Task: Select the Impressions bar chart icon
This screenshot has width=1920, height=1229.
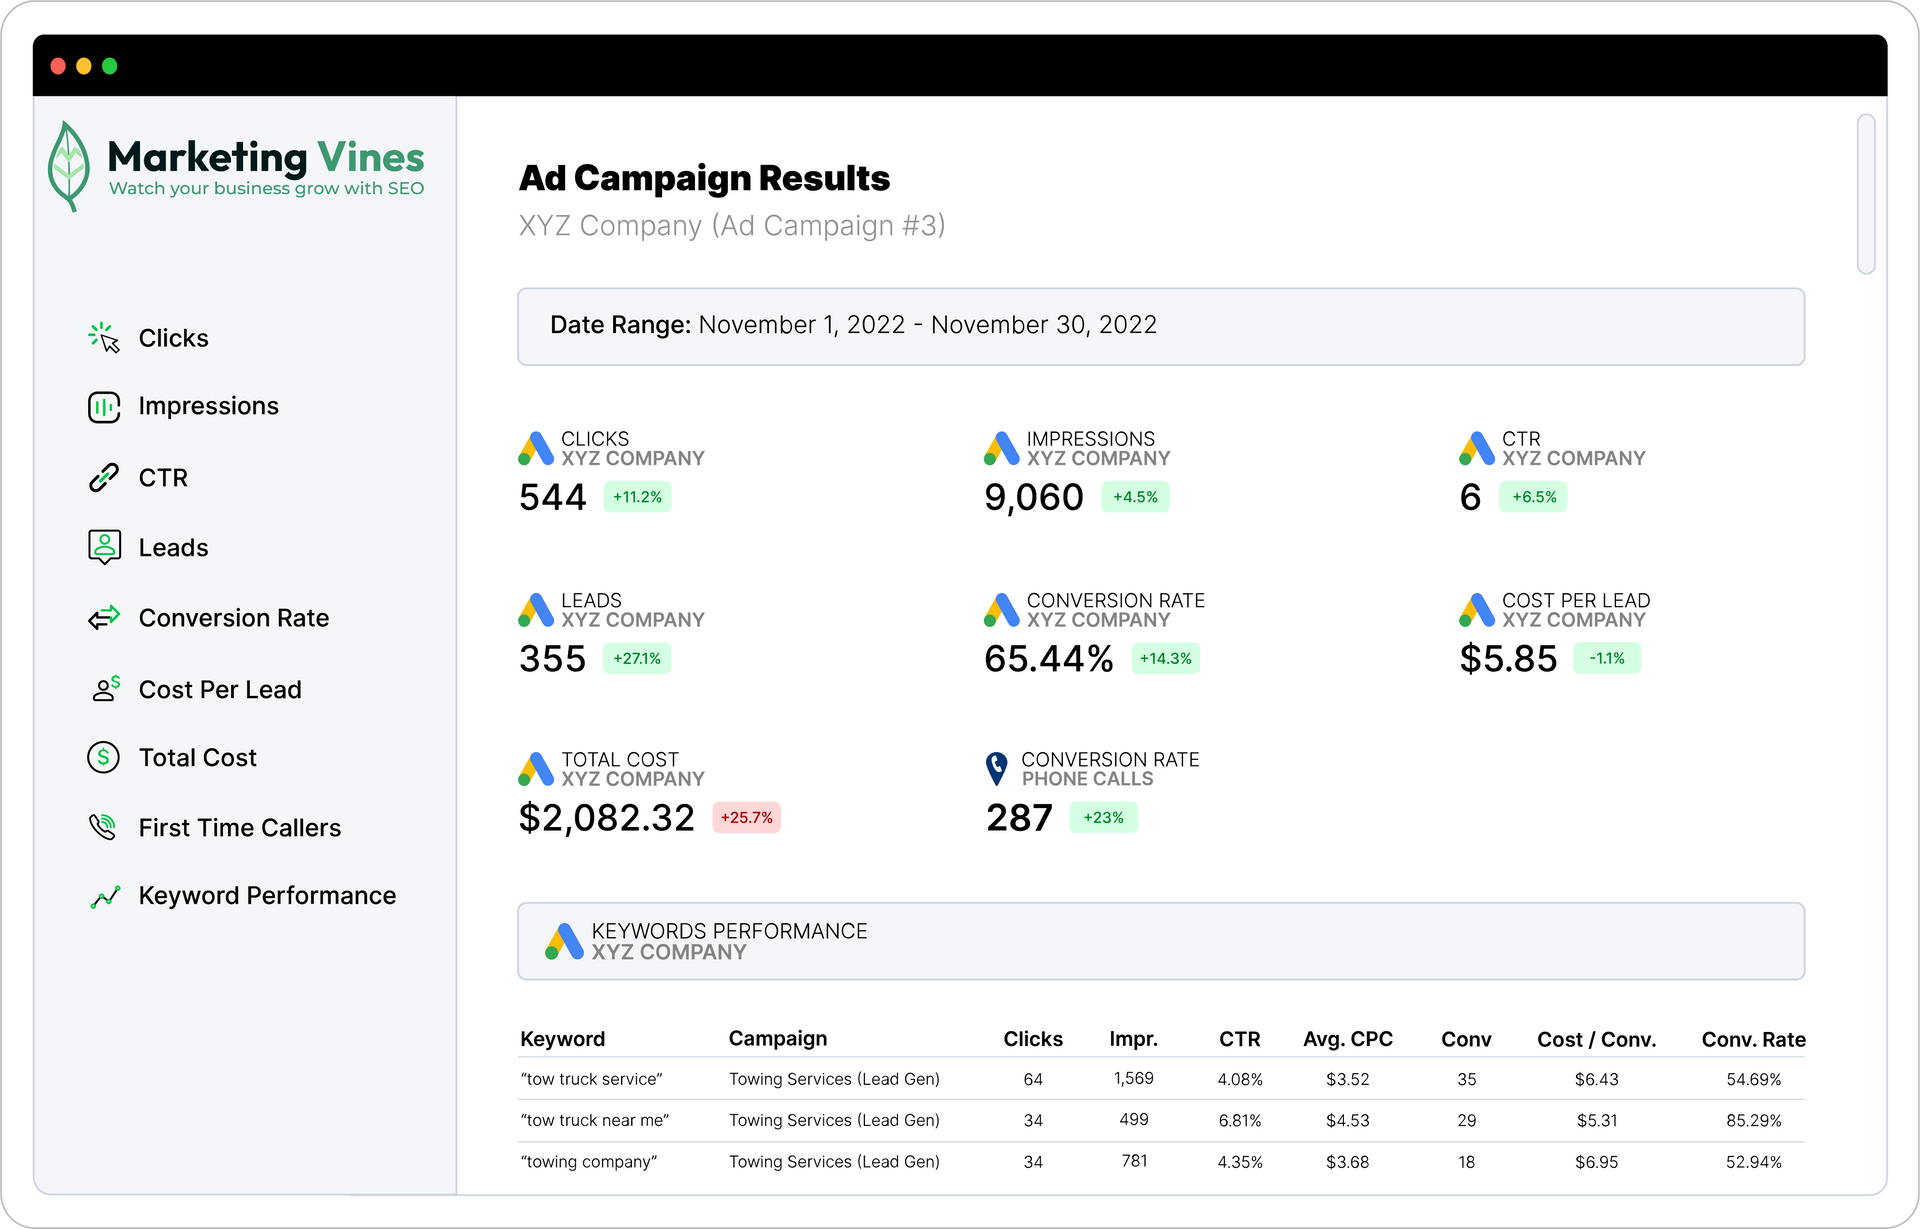Action: (103, 407)
